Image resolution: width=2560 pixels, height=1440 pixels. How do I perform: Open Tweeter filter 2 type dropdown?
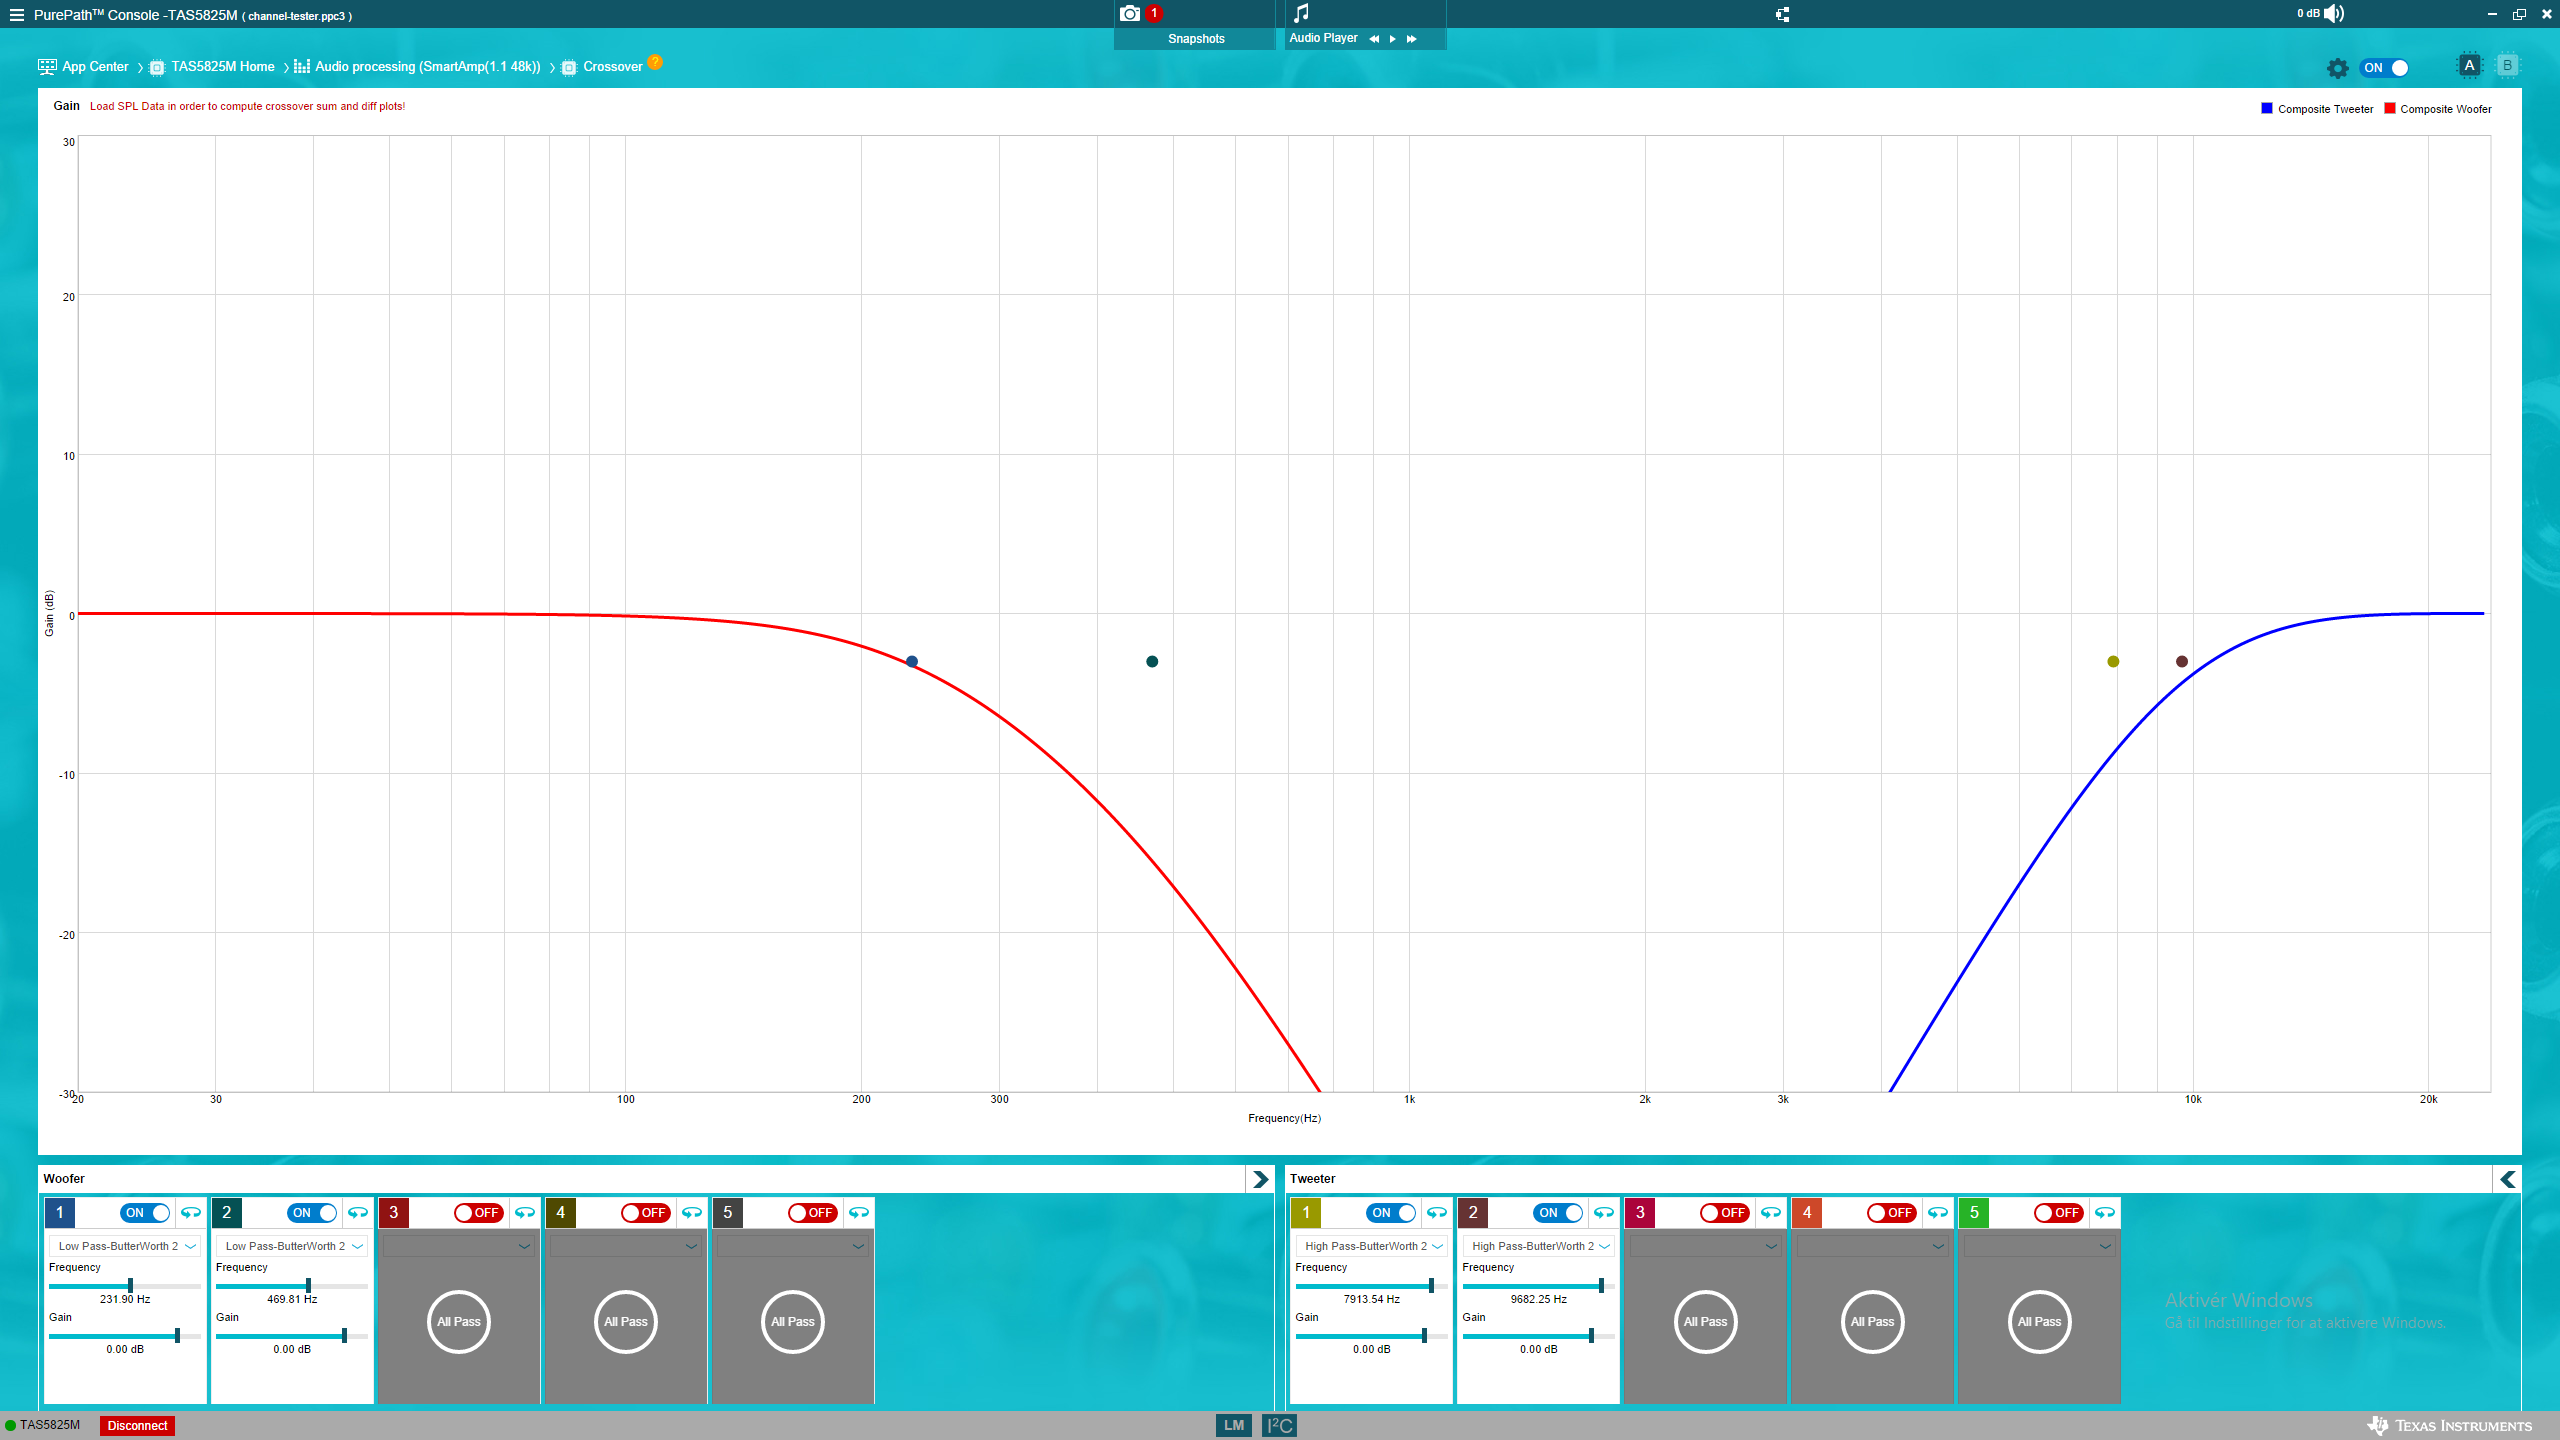click(1539, 1246)
